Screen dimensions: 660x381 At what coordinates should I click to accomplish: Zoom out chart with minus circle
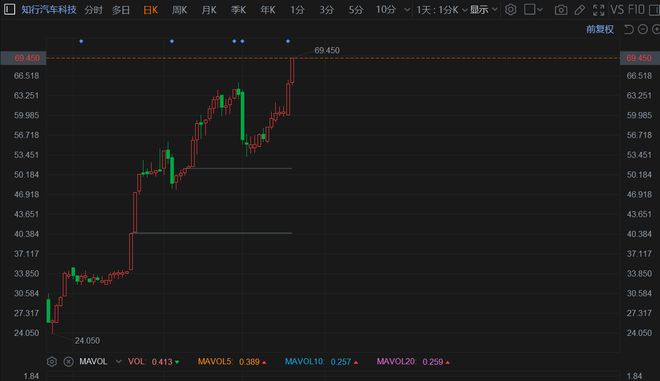coord(643,29)
